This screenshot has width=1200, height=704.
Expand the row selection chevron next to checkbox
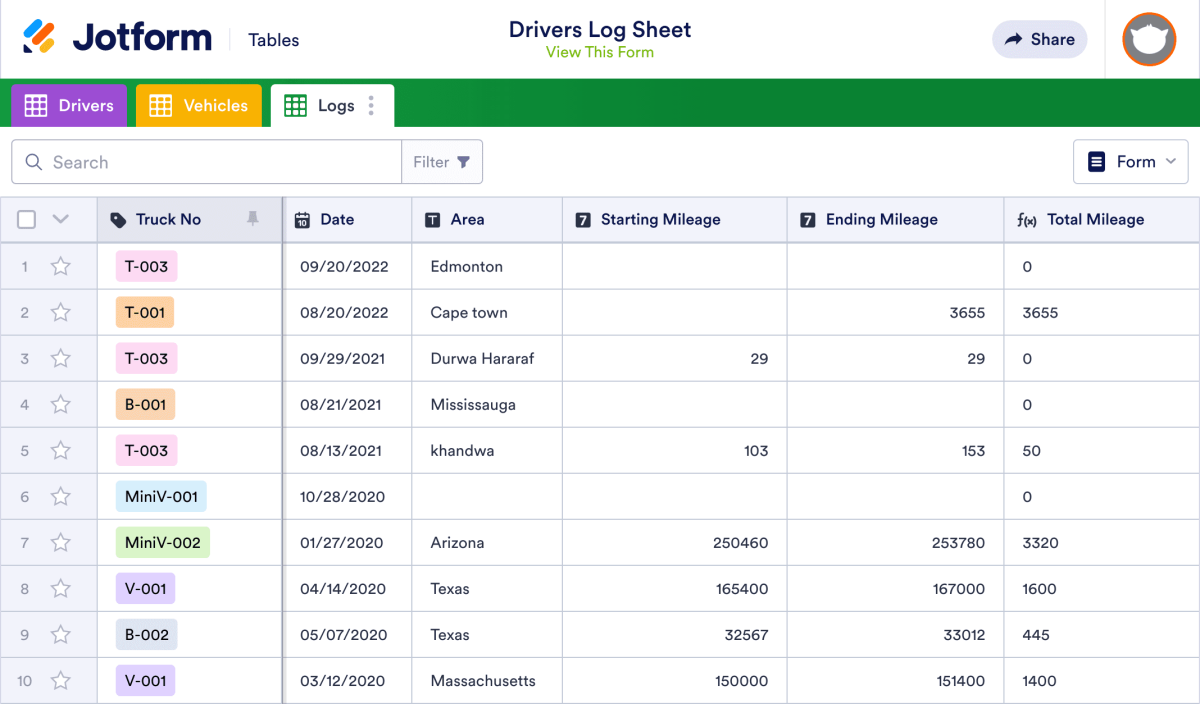point(58,218)
